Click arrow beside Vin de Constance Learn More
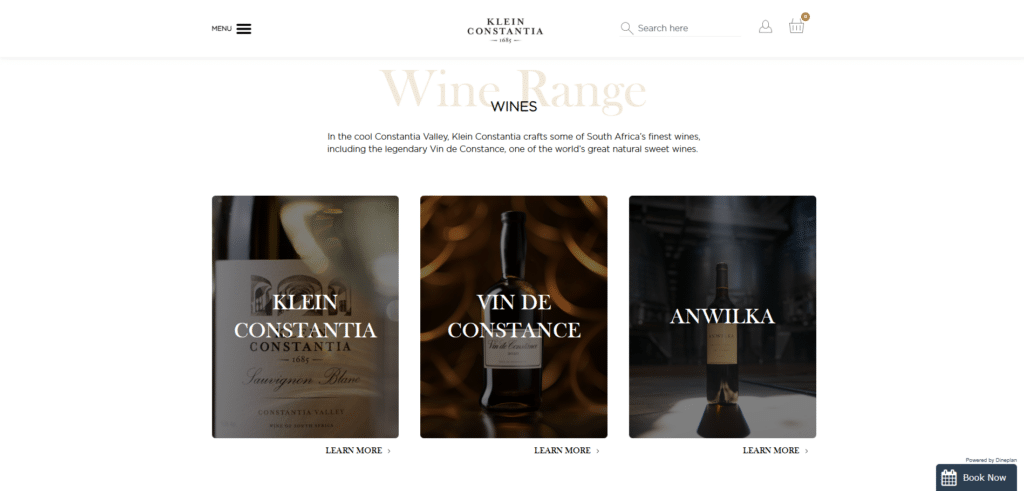Screen dimensions: 1024x491 click(x=598, y=451)
